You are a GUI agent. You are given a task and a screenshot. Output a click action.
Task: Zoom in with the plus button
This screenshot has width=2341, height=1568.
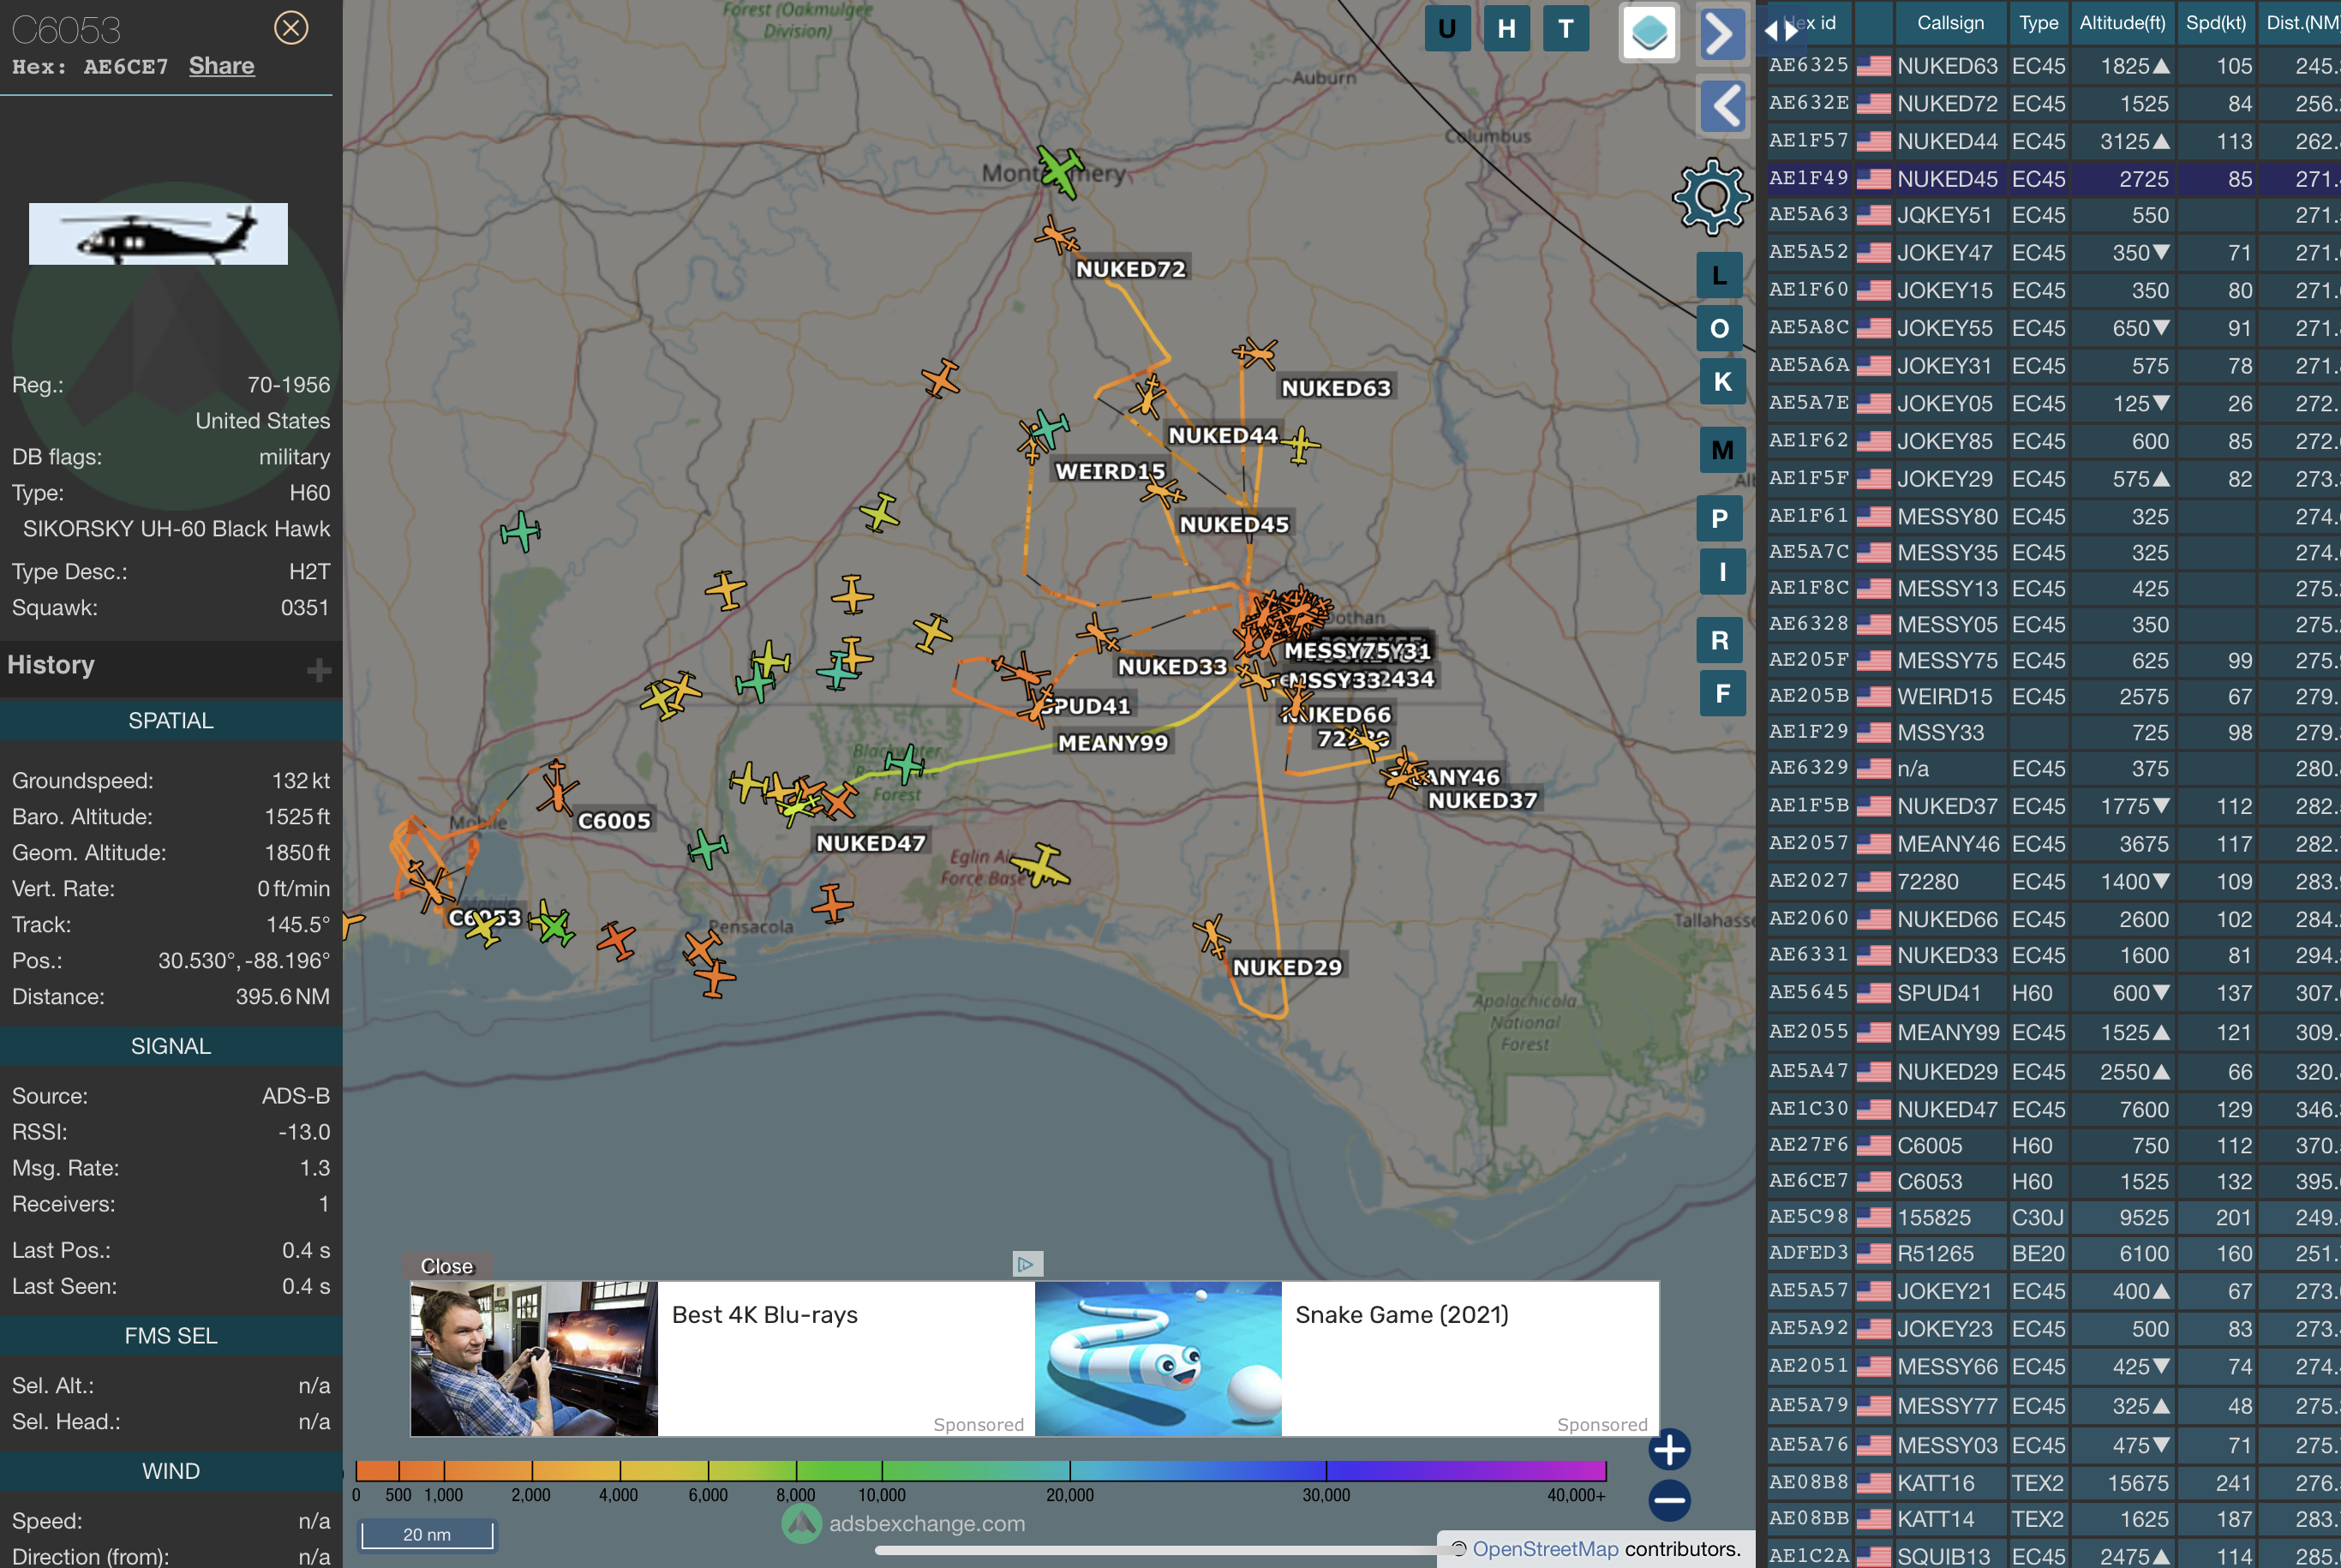coord(1669,1449)
